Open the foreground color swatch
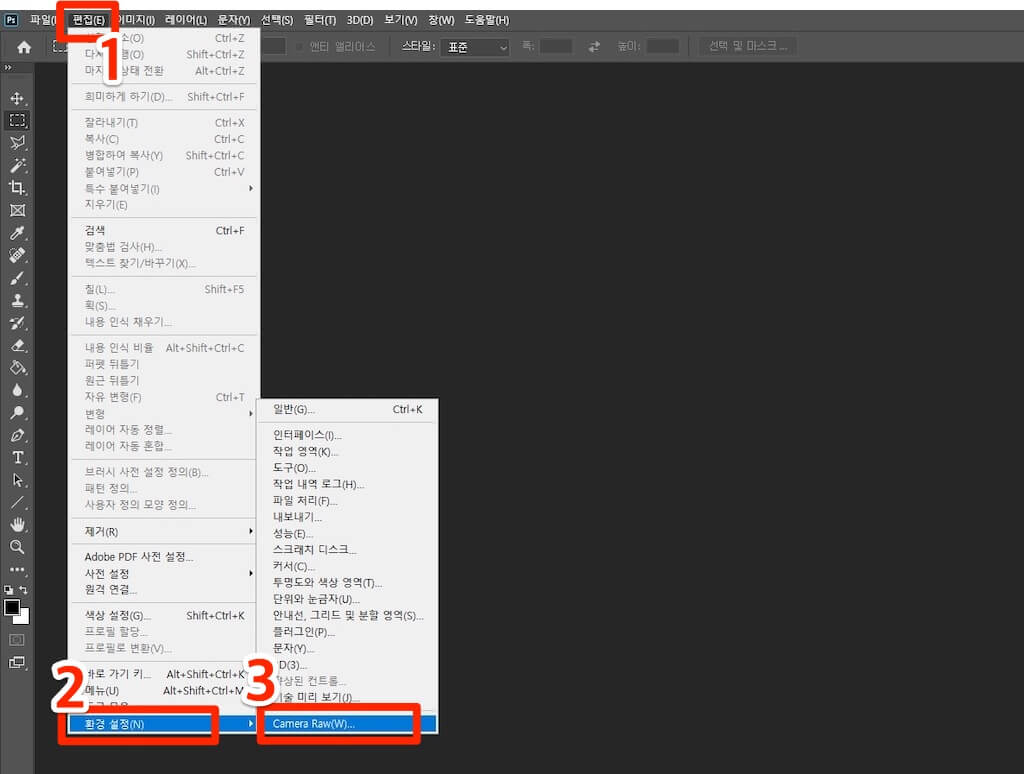The image size is (1024, 774). [11, 607]
